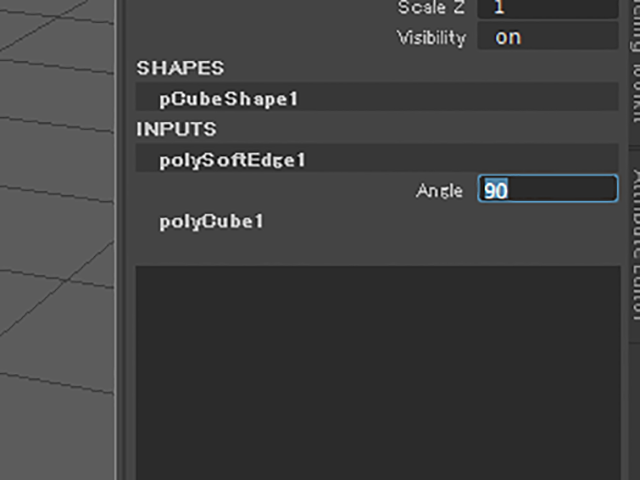
Task: Select the polyCube1 input node
Action: pyautogui.click(x=211, y=222)
